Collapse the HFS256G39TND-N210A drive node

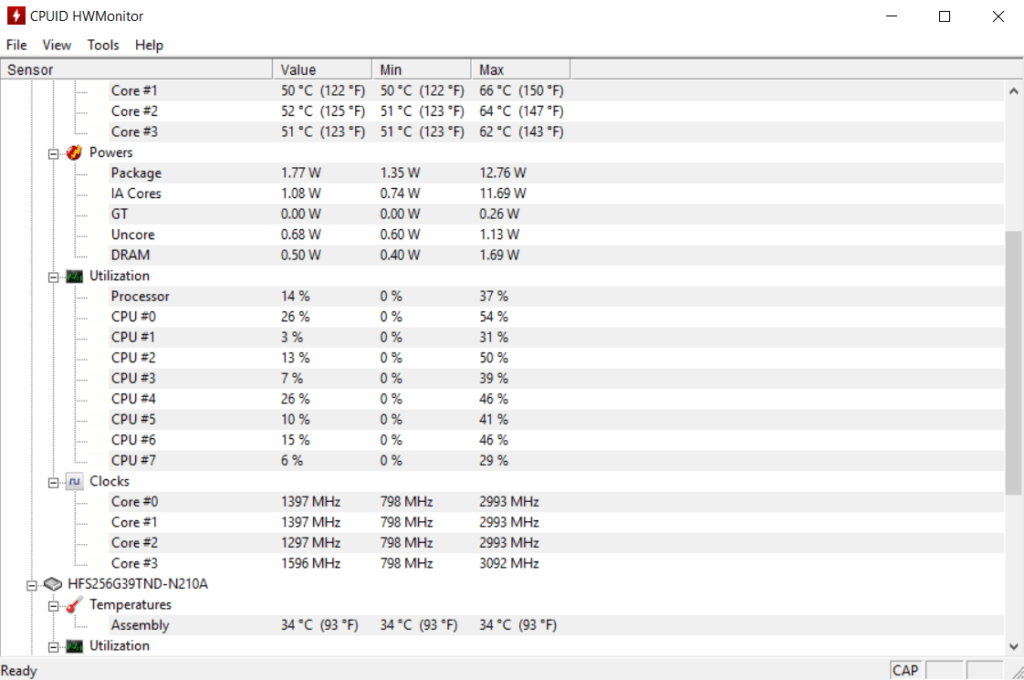[x=33, y=583]
